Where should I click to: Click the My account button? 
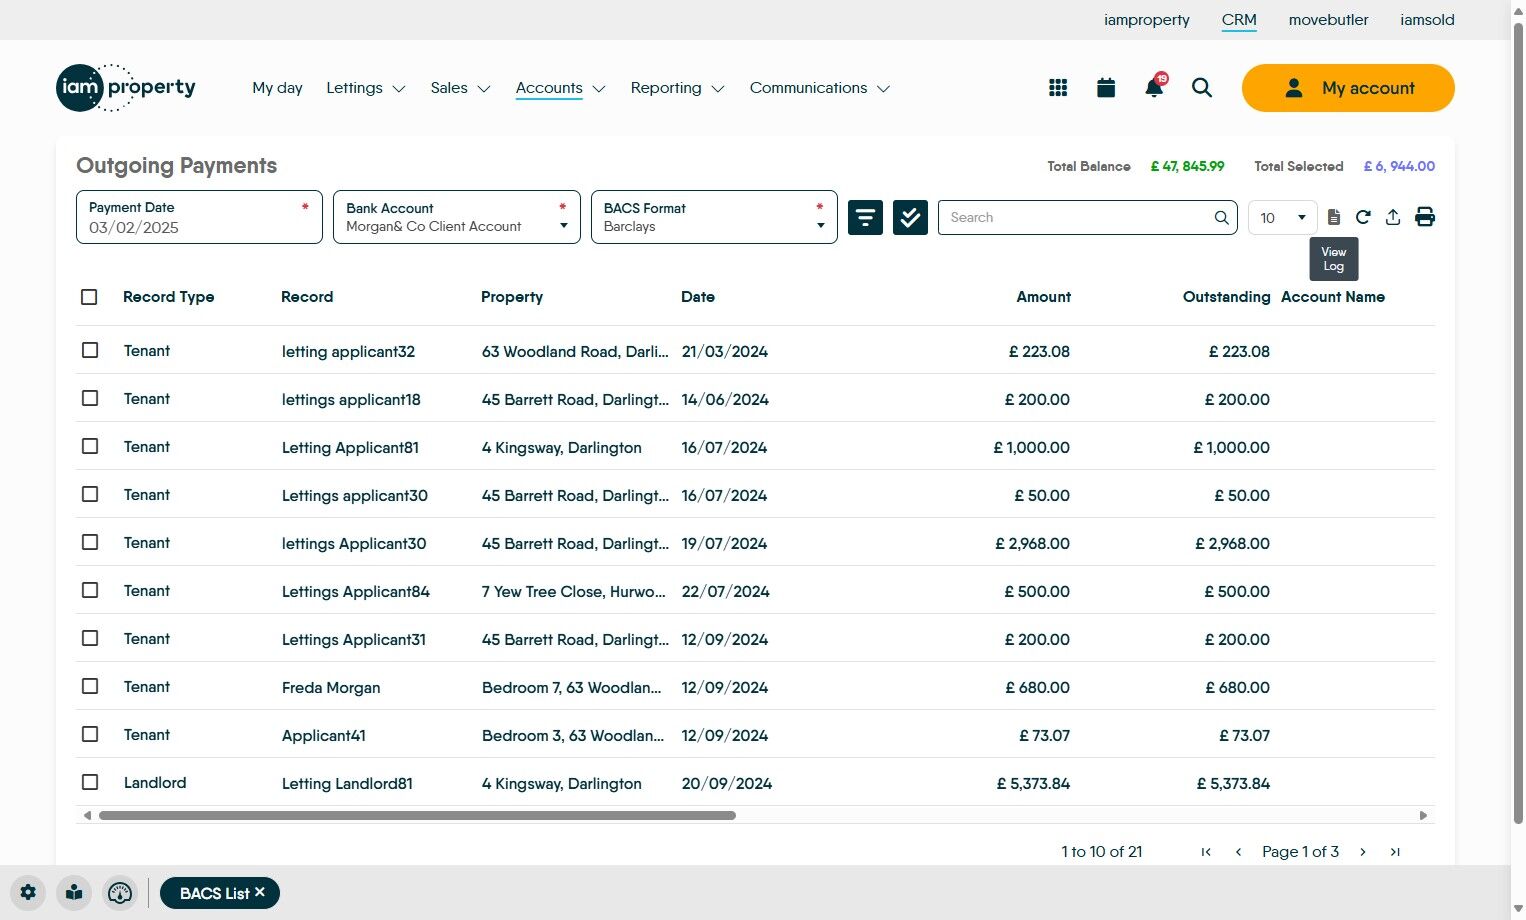(x=1348, y=88)
